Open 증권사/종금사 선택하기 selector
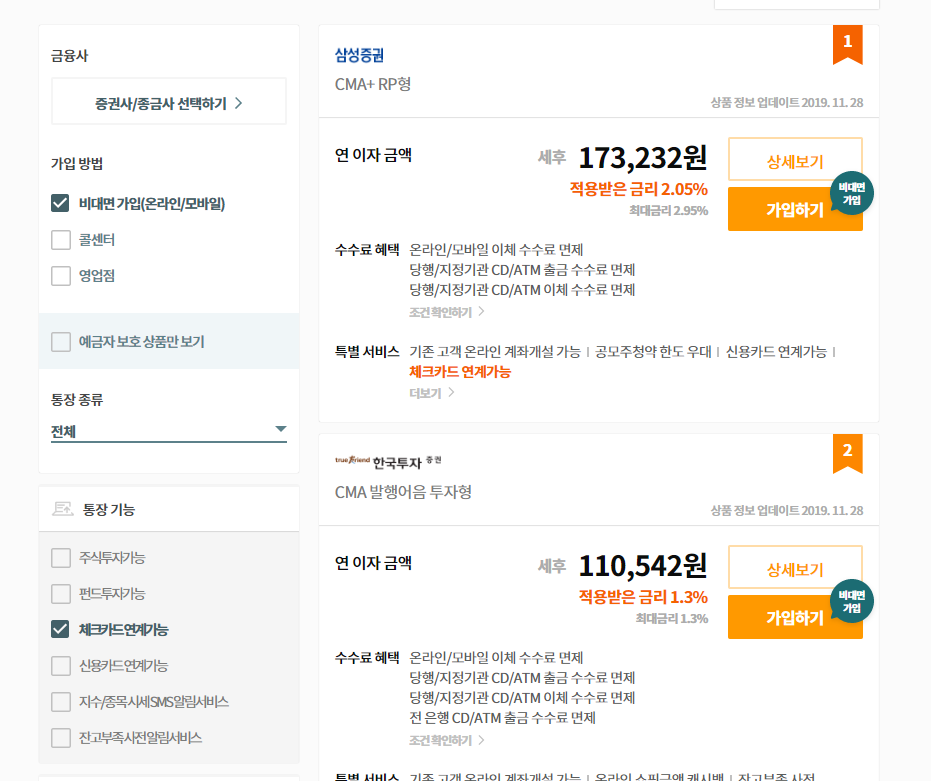 click(169, 101)
